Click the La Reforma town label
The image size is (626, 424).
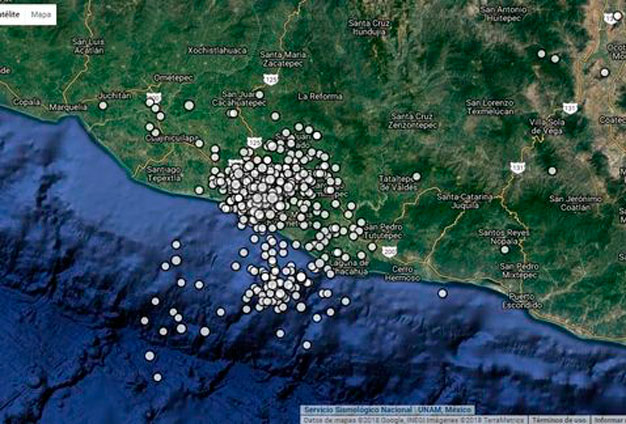point(323,97)
